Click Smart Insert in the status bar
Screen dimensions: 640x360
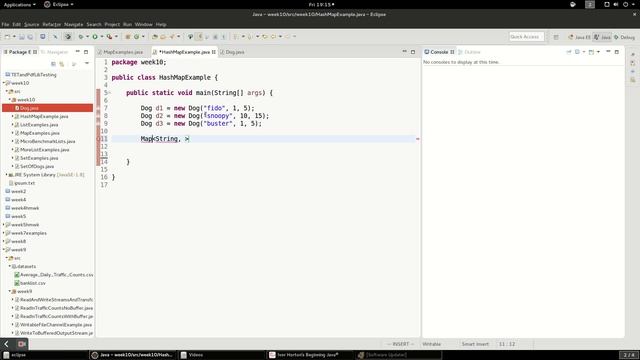(475, 344)
